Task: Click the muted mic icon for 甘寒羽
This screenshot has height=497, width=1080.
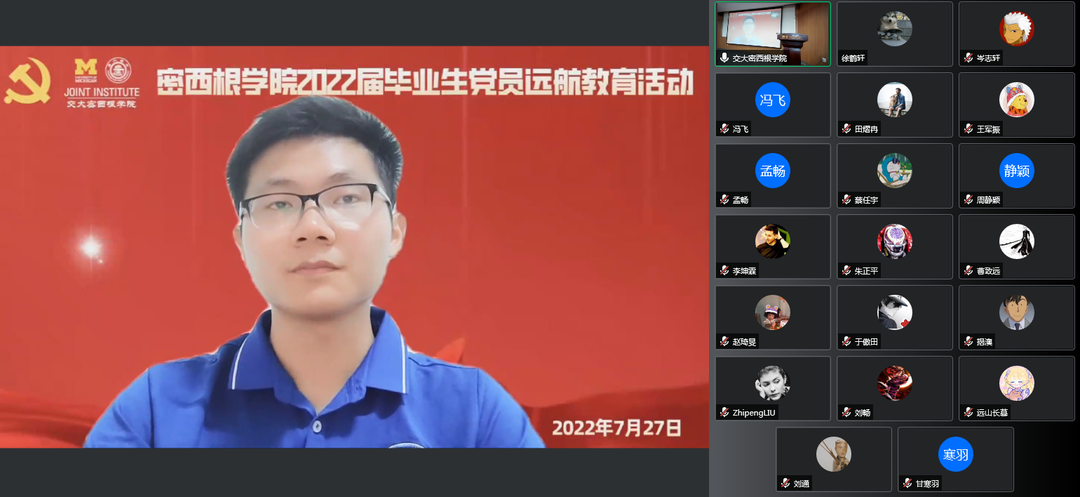Action: pos(907,483)
